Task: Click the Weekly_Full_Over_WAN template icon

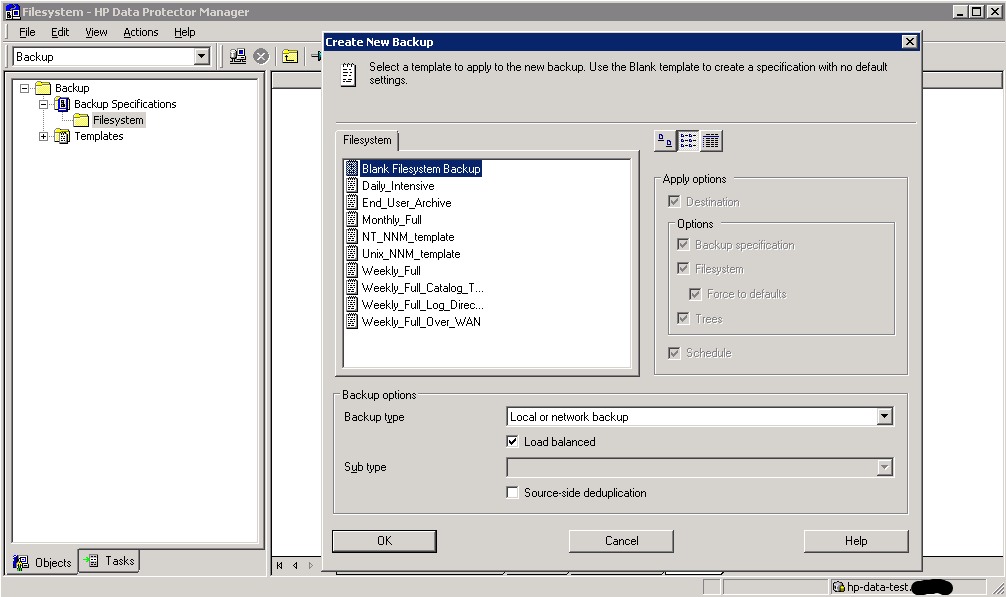Action: 352,321
